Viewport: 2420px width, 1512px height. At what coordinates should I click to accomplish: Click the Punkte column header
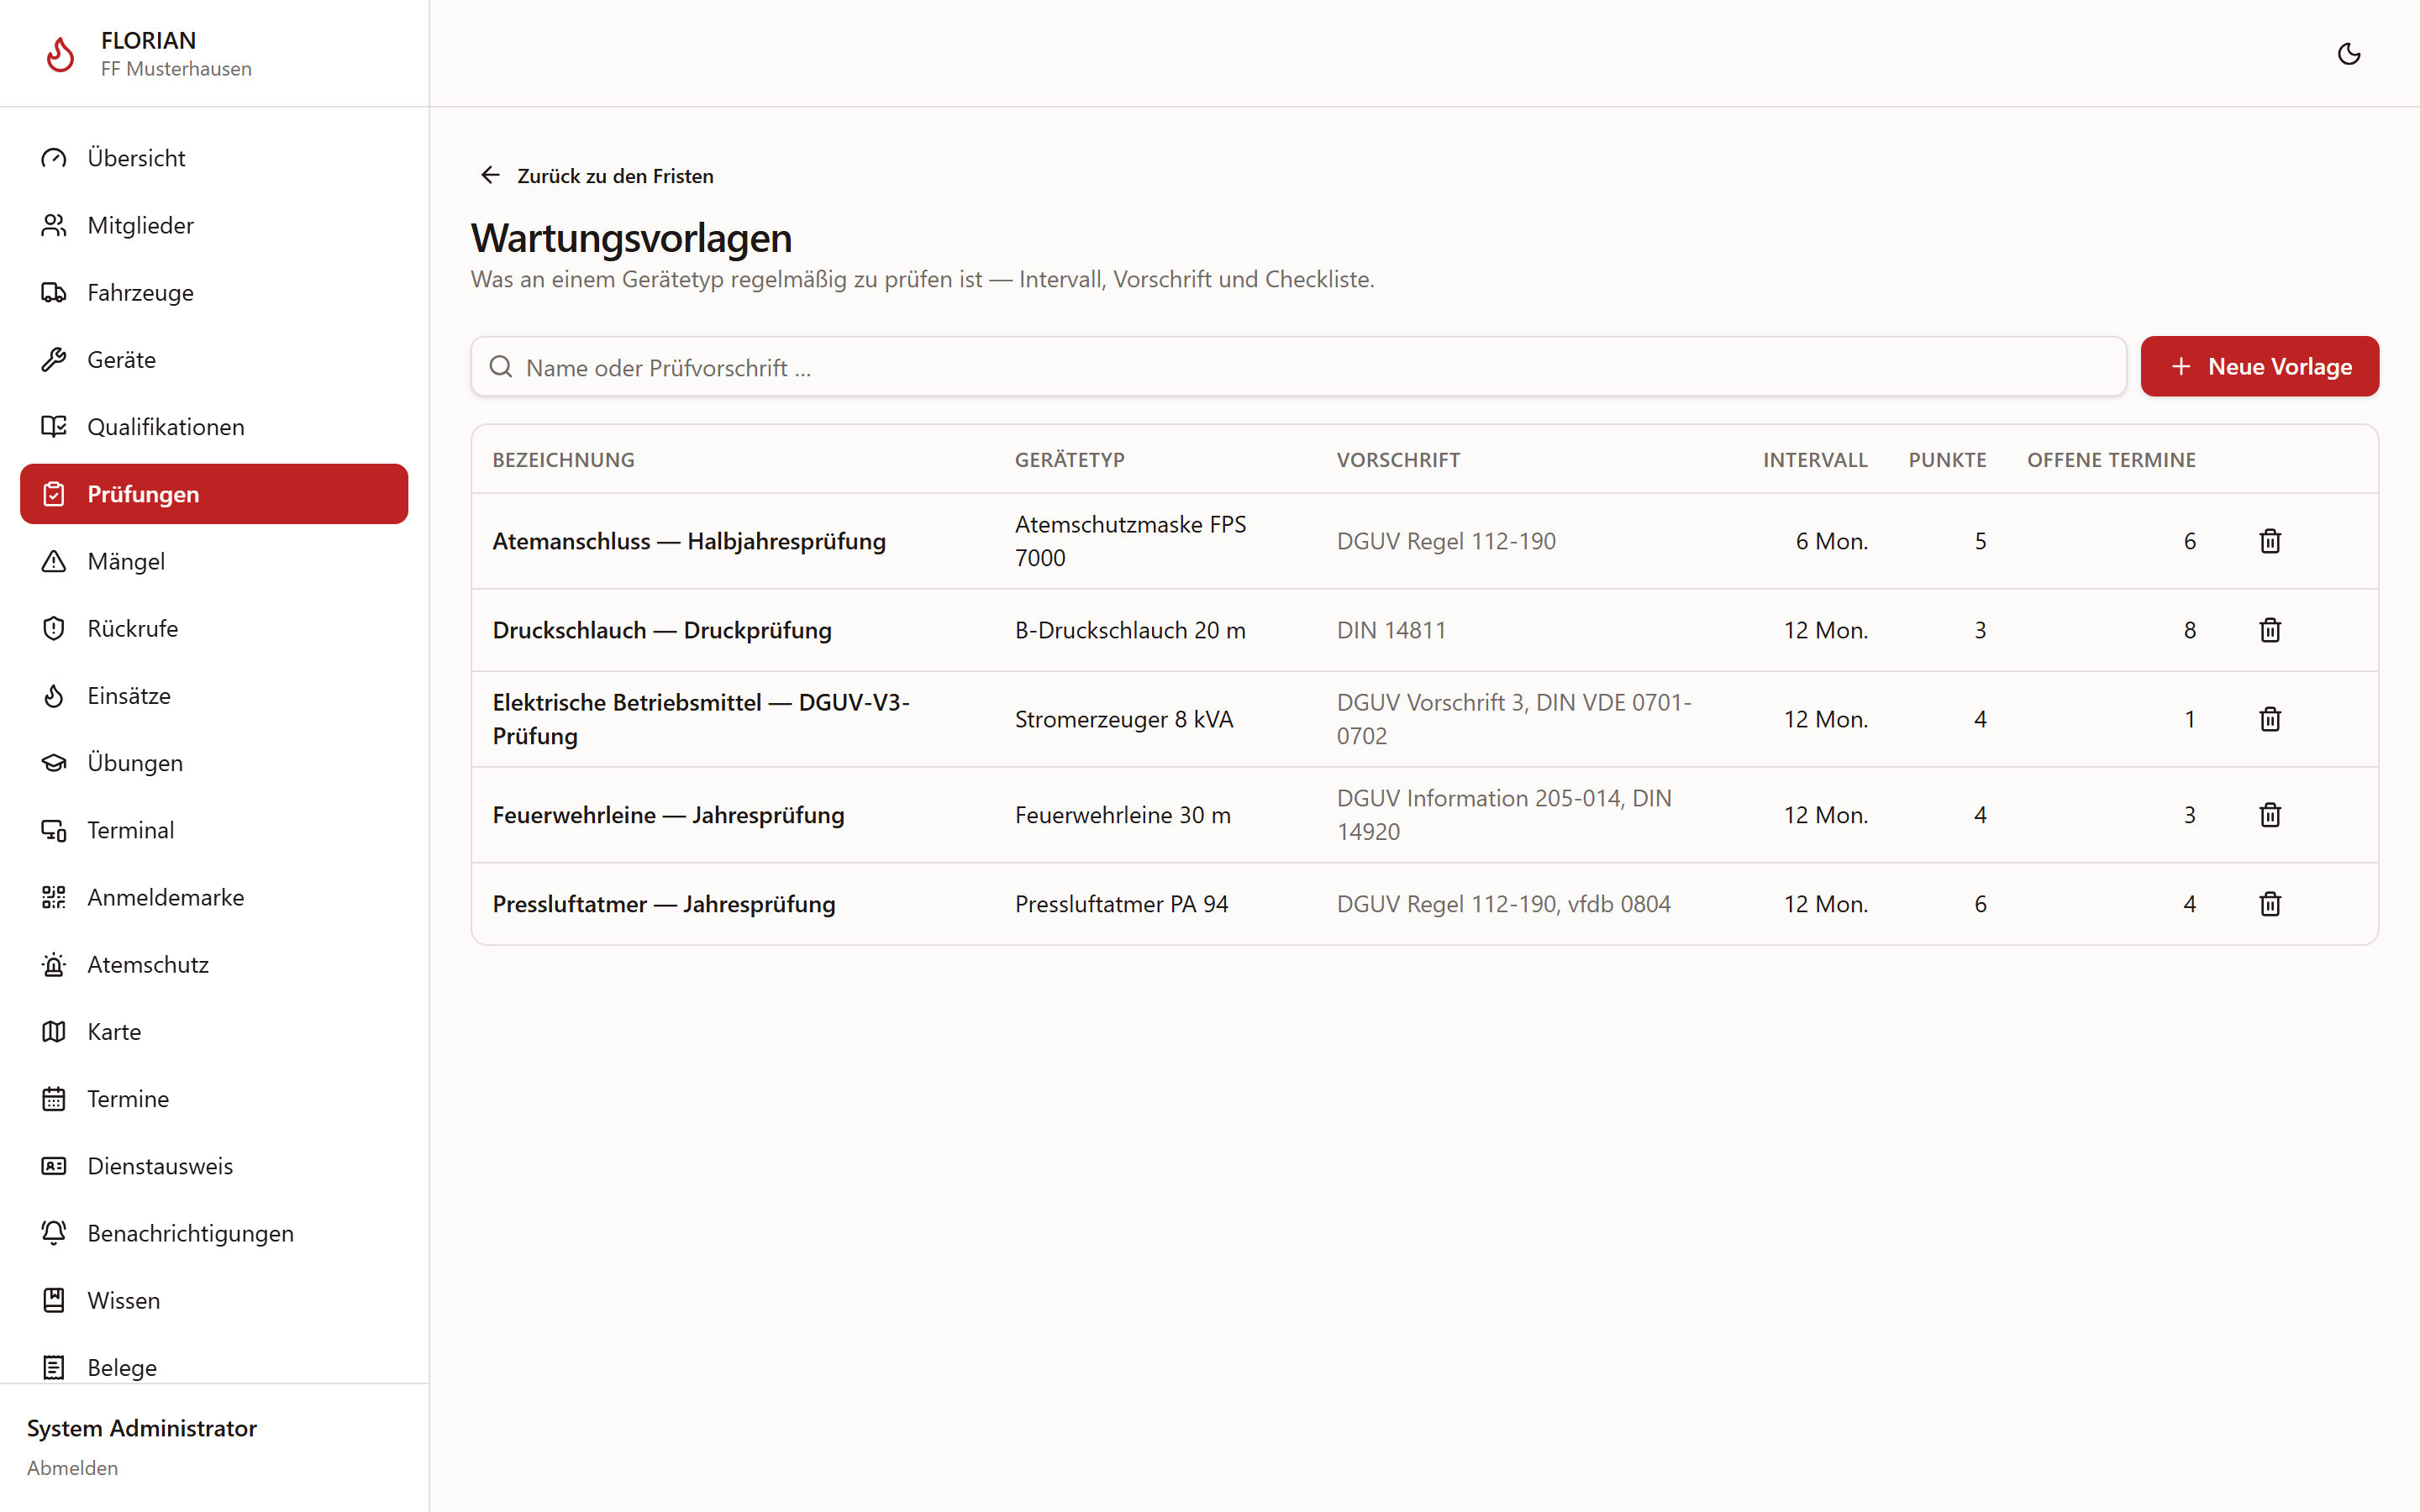[x=1947, y=460]
